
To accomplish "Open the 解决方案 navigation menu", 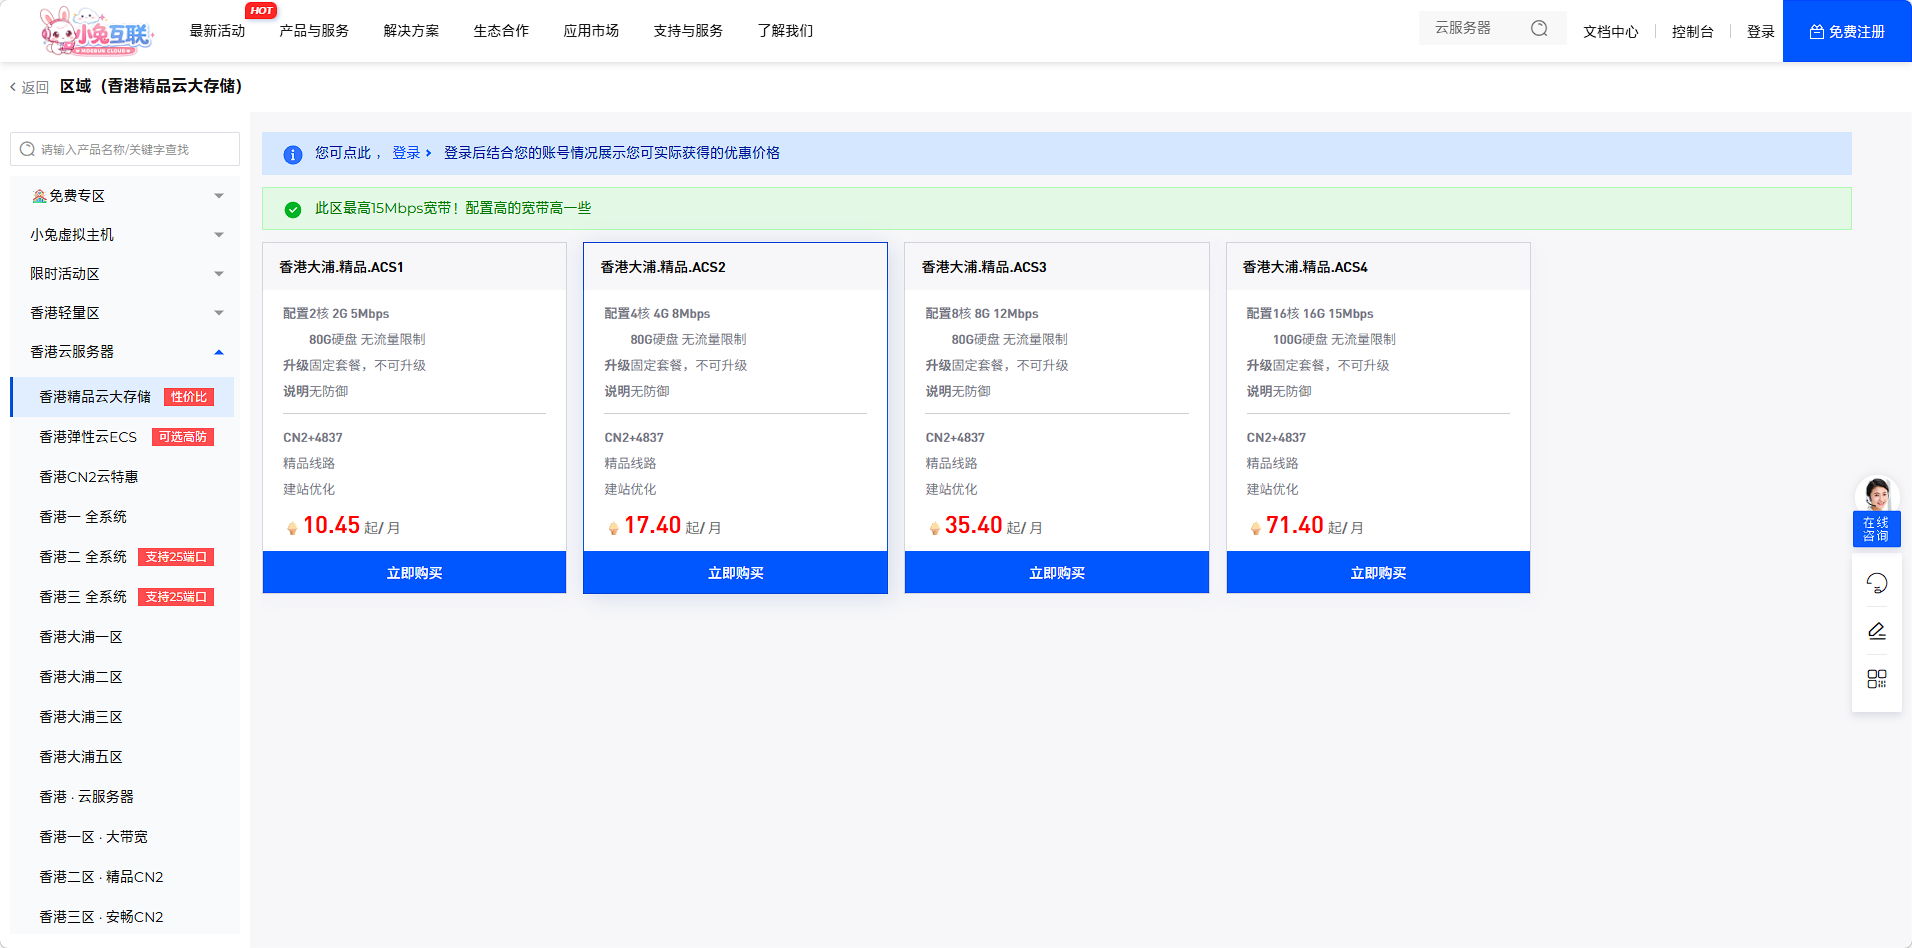I will (411, 31).
